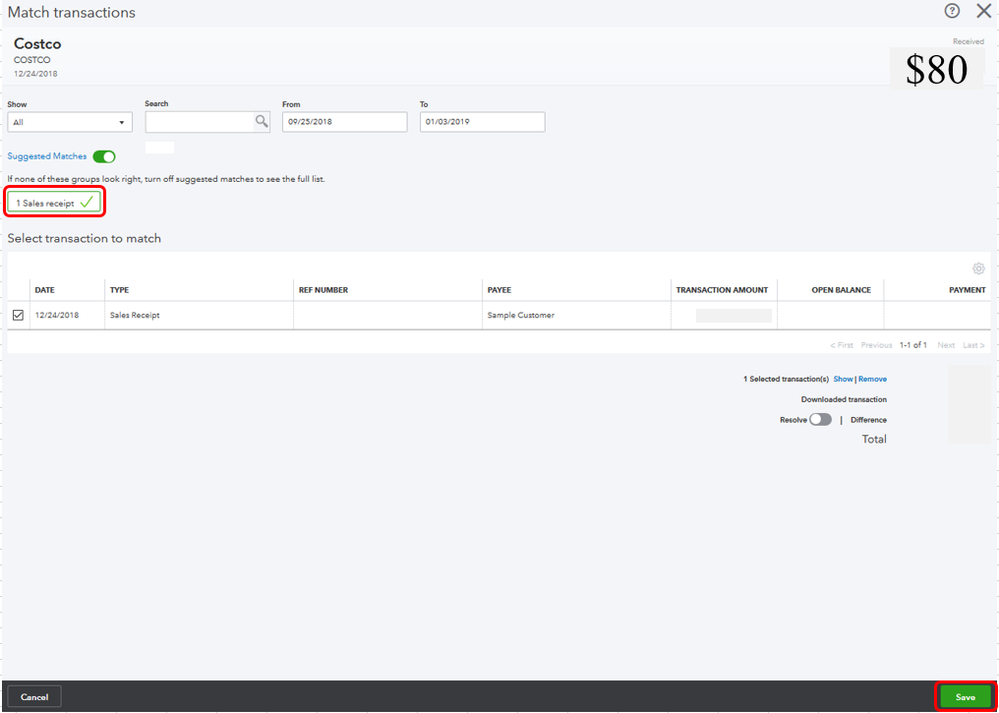Open the help question mark icon

(952, 11)
